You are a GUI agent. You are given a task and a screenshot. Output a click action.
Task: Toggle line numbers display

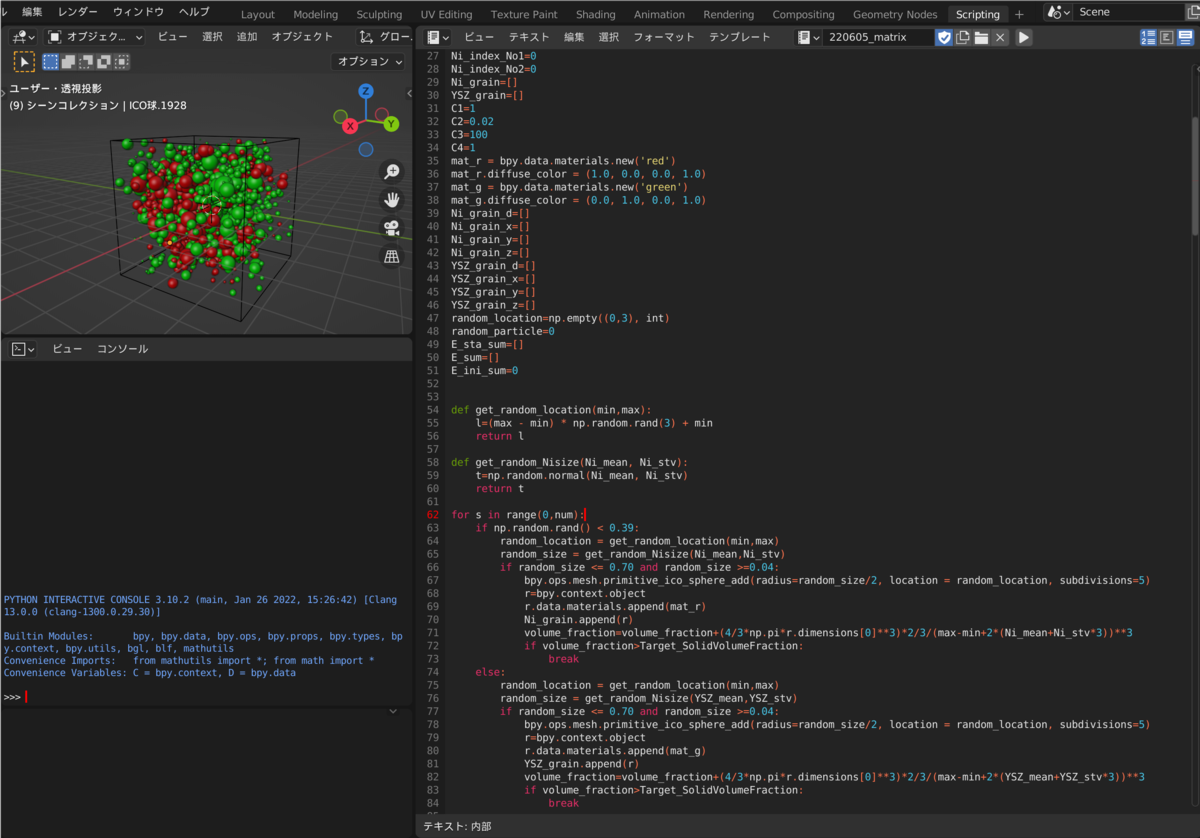1148,37
